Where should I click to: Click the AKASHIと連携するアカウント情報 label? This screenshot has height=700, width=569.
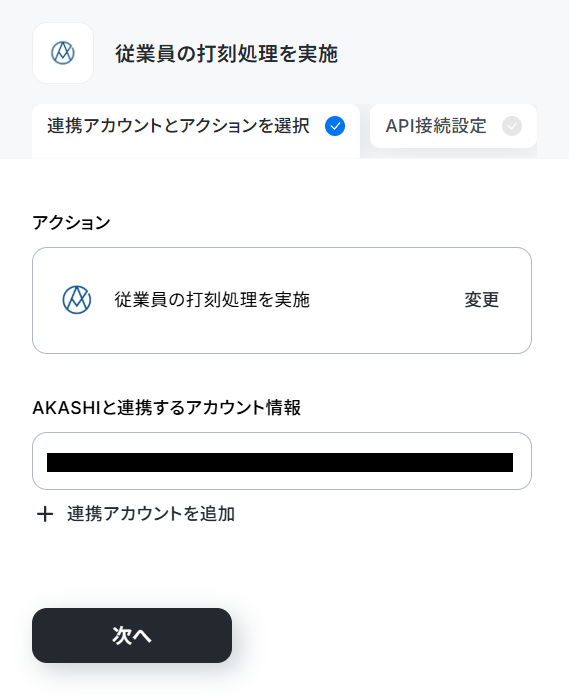(x=166, y=407)
